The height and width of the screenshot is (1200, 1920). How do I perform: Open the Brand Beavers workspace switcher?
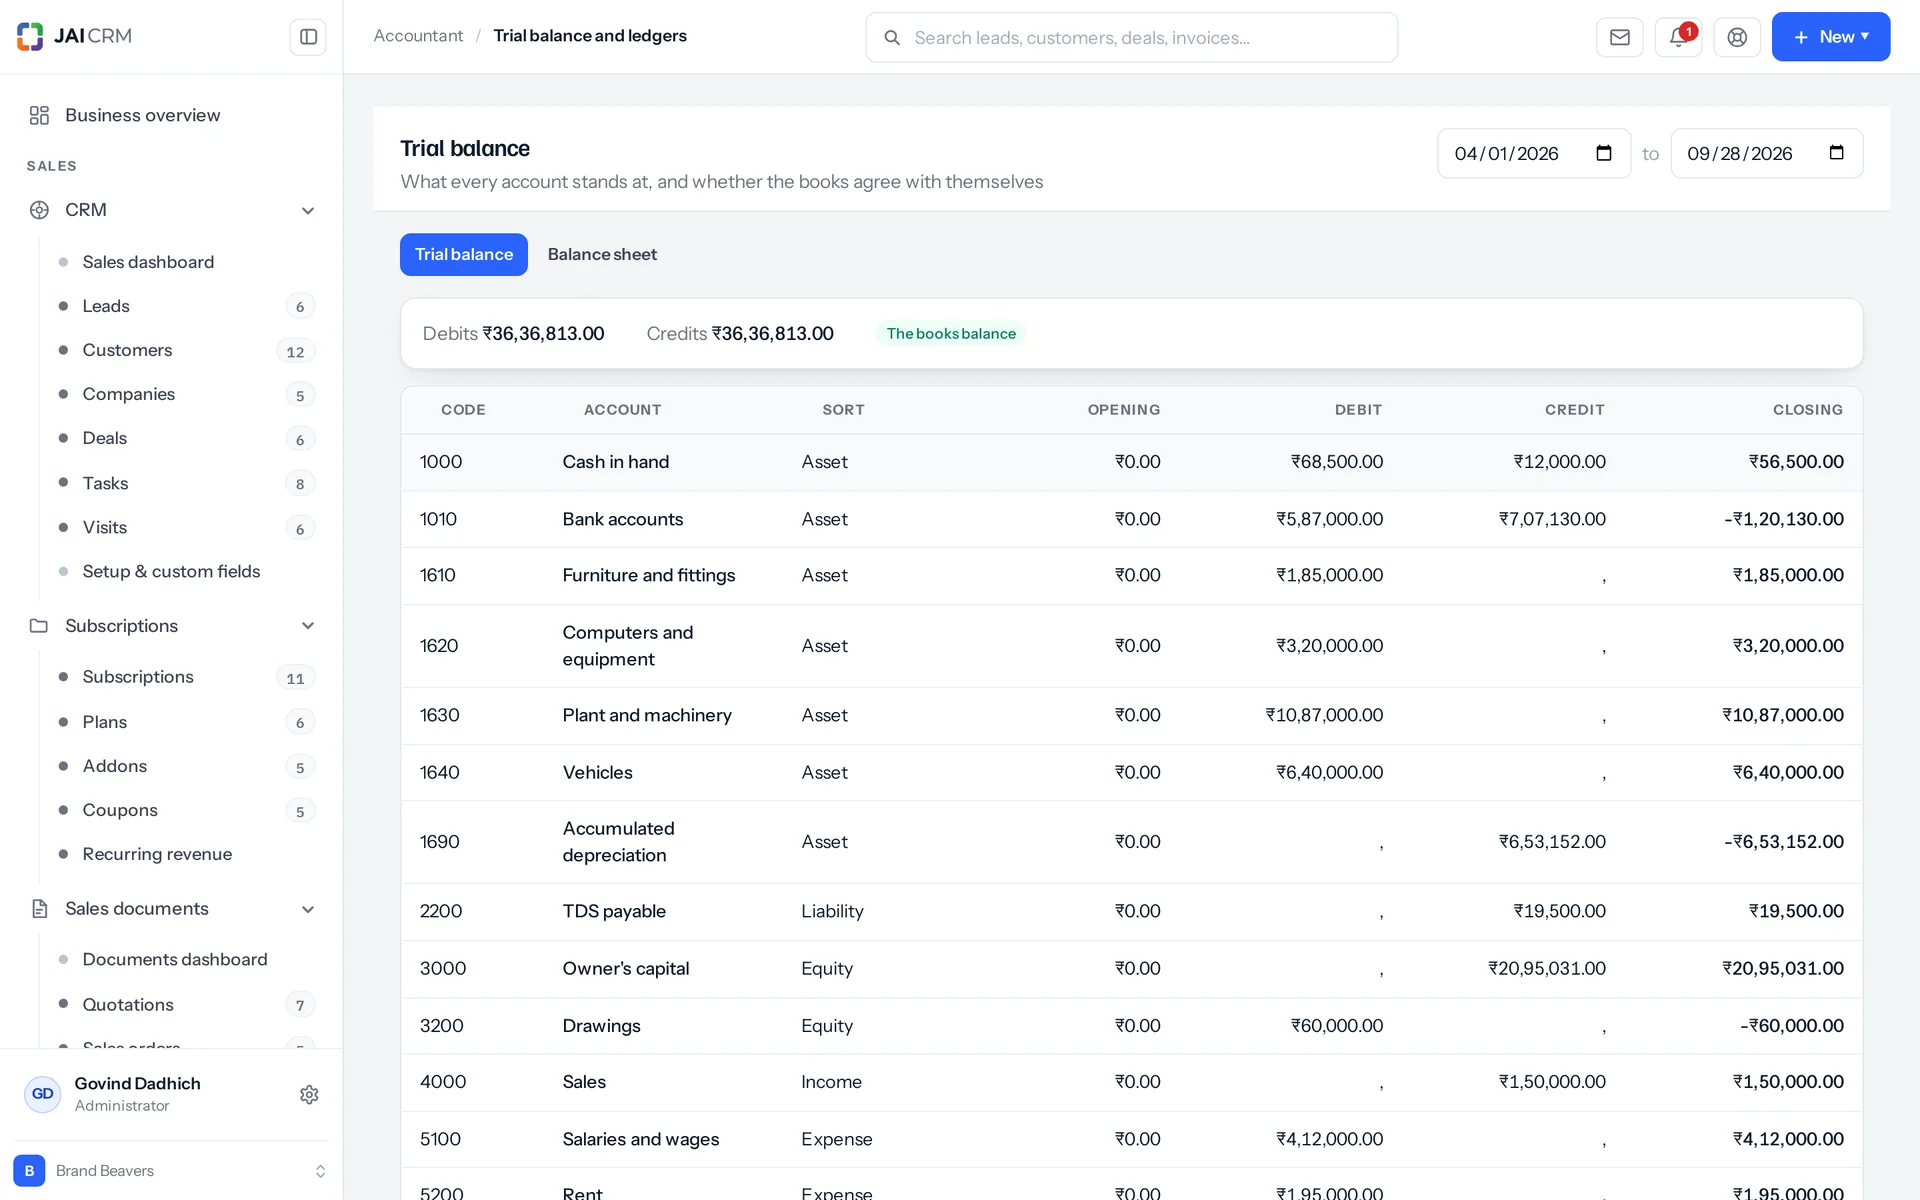[x=170, y=1171]
